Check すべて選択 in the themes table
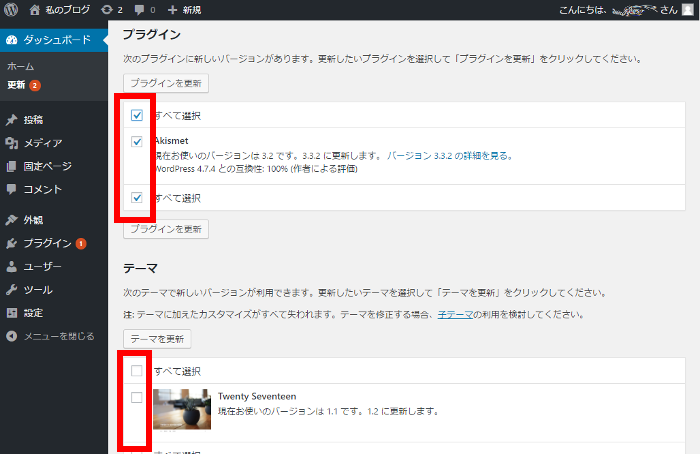 pyautogui.click(x=137, y=371)
